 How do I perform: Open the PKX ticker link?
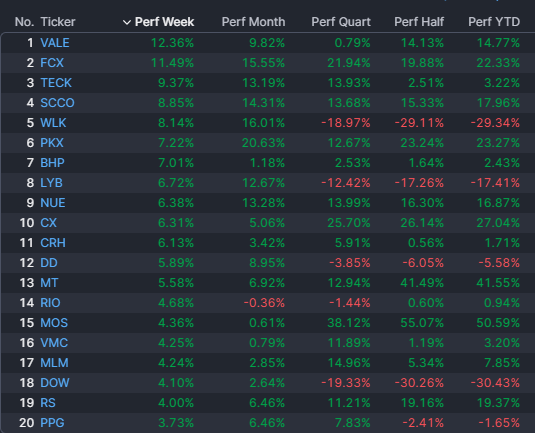52,143
